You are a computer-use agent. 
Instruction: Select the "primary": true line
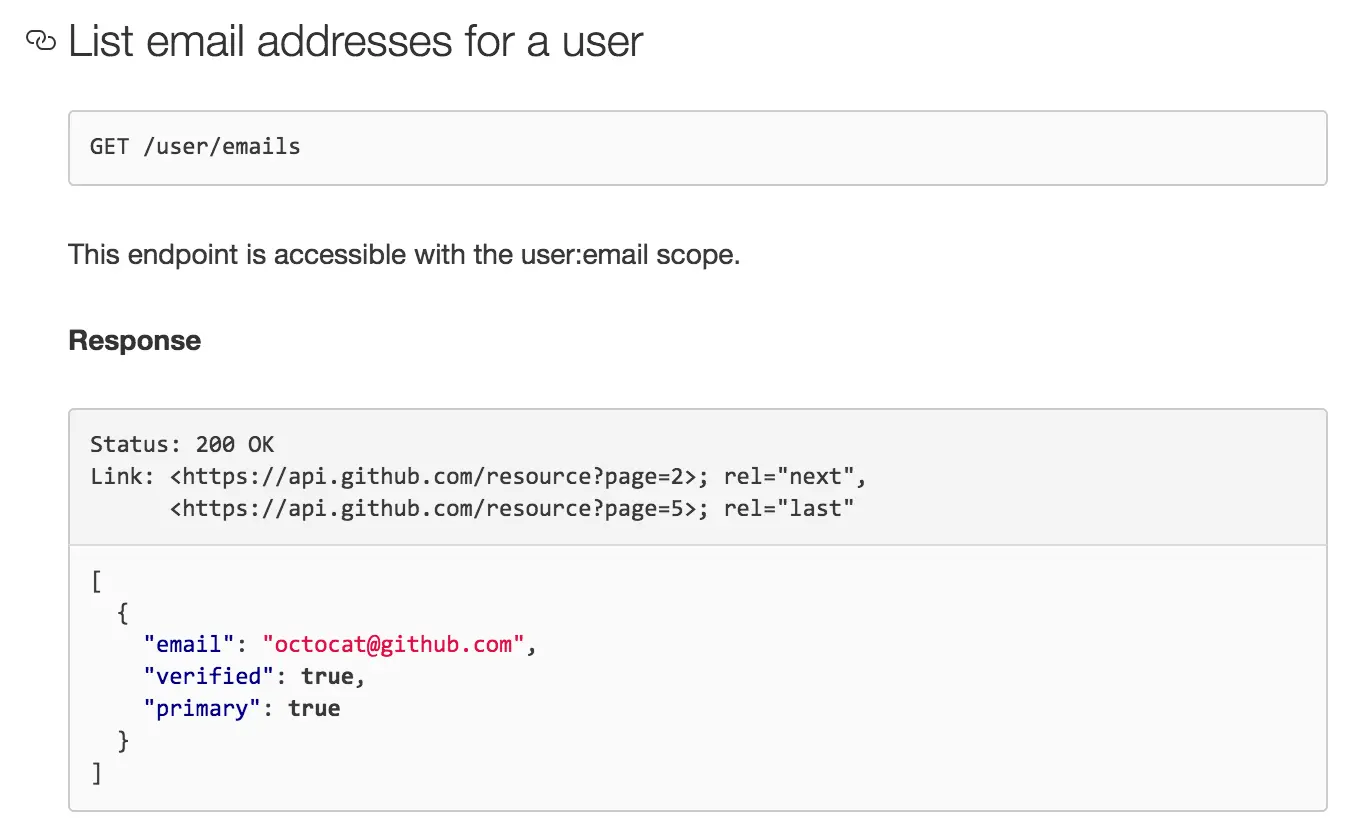click(x=242, y=708)
